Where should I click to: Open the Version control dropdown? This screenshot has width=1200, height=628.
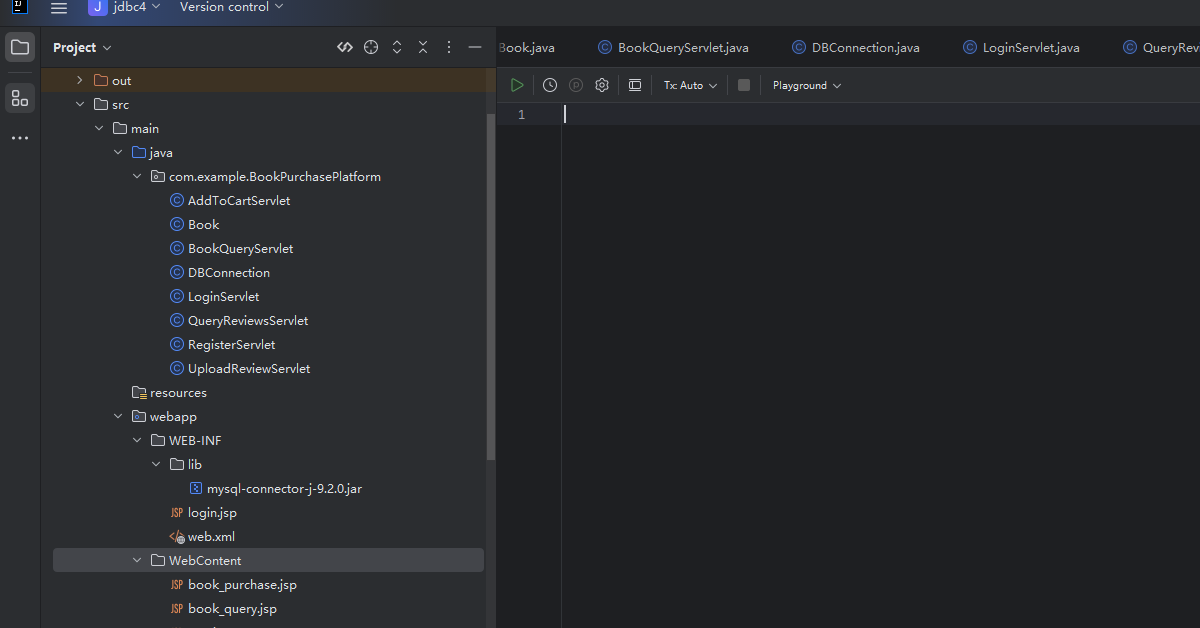point(231,8)
